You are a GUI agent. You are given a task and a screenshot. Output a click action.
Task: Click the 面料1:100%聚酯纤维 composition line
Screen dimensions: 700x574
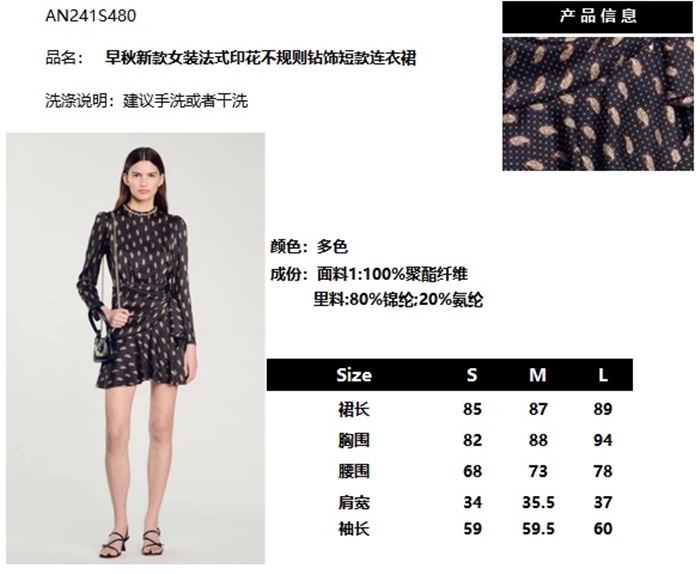point(392,274)
